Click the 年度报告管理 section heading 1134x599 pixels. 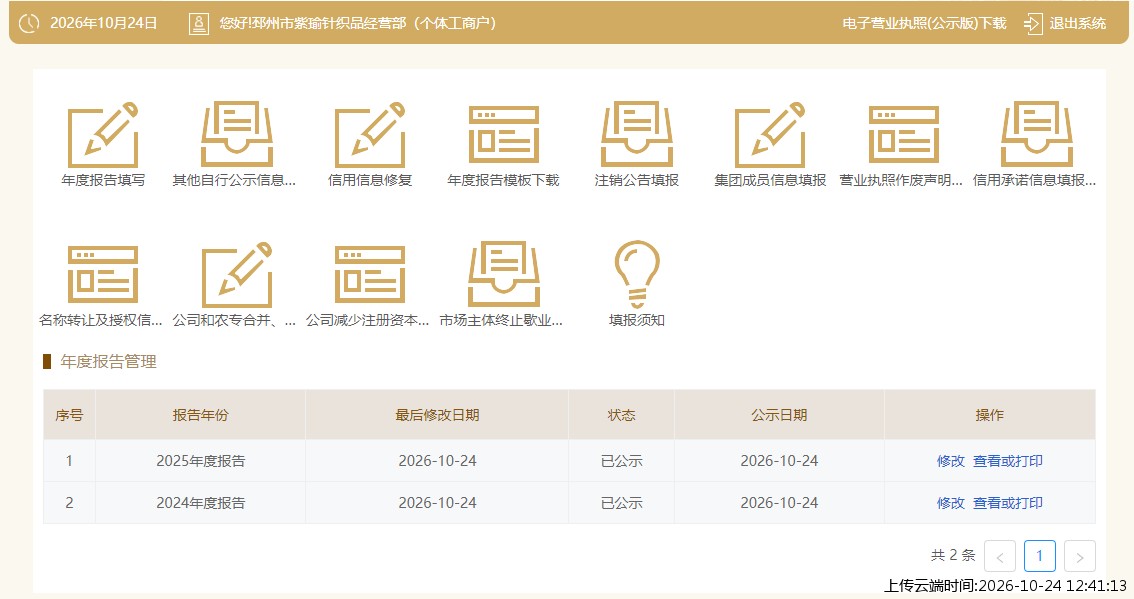pos(108,362)
